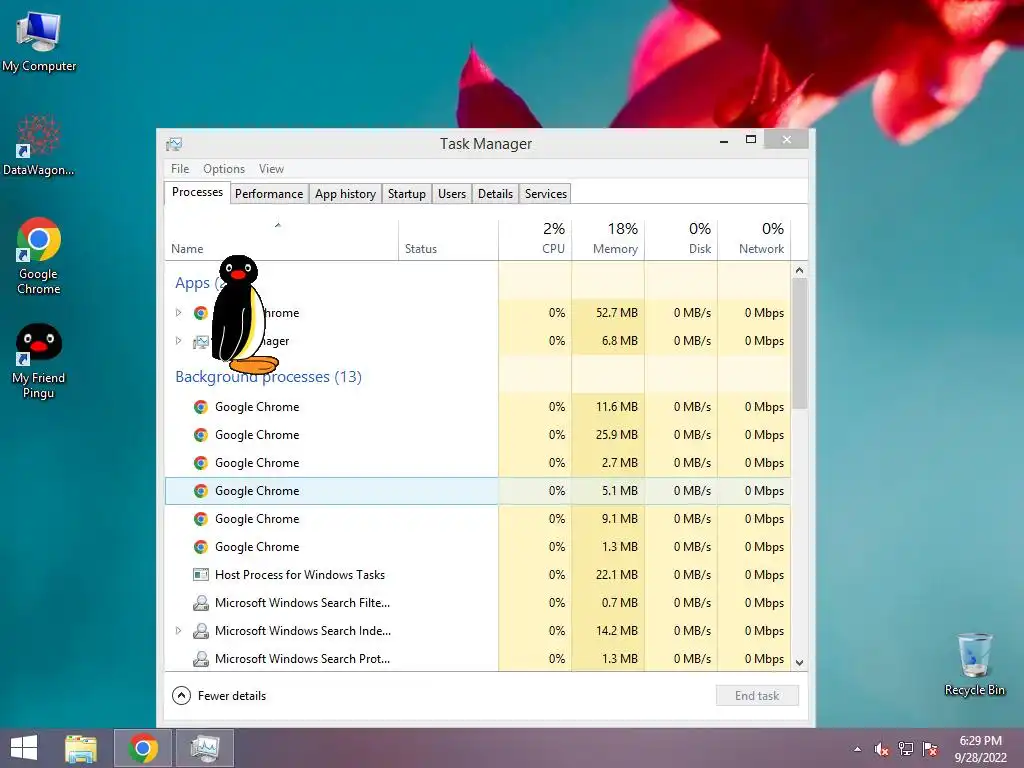Switch to the Details tab
Image resolution: width=1024 pixels, height=768 pixels.
(495, 194)
